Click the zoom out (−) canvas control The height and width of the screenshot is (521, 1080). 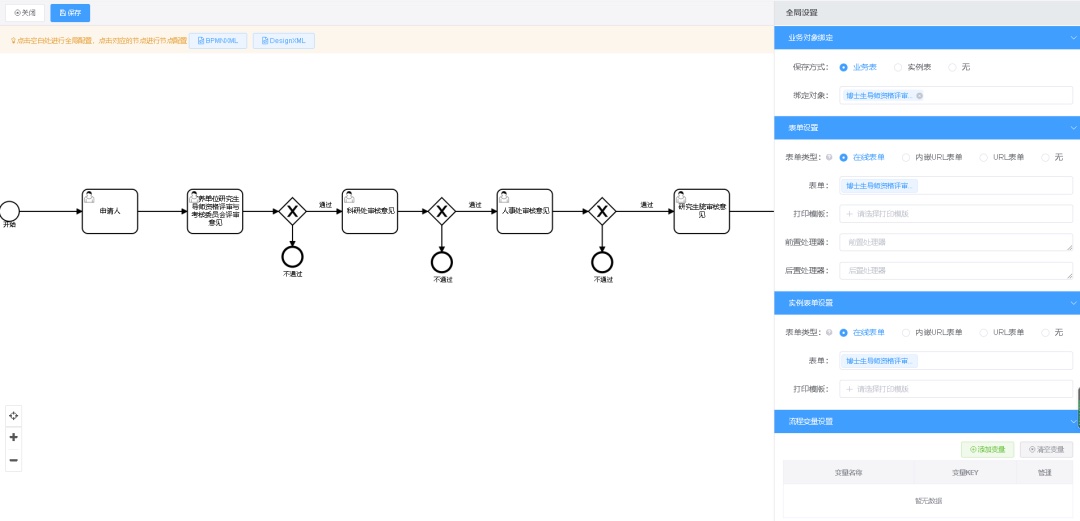pos(13,460)
